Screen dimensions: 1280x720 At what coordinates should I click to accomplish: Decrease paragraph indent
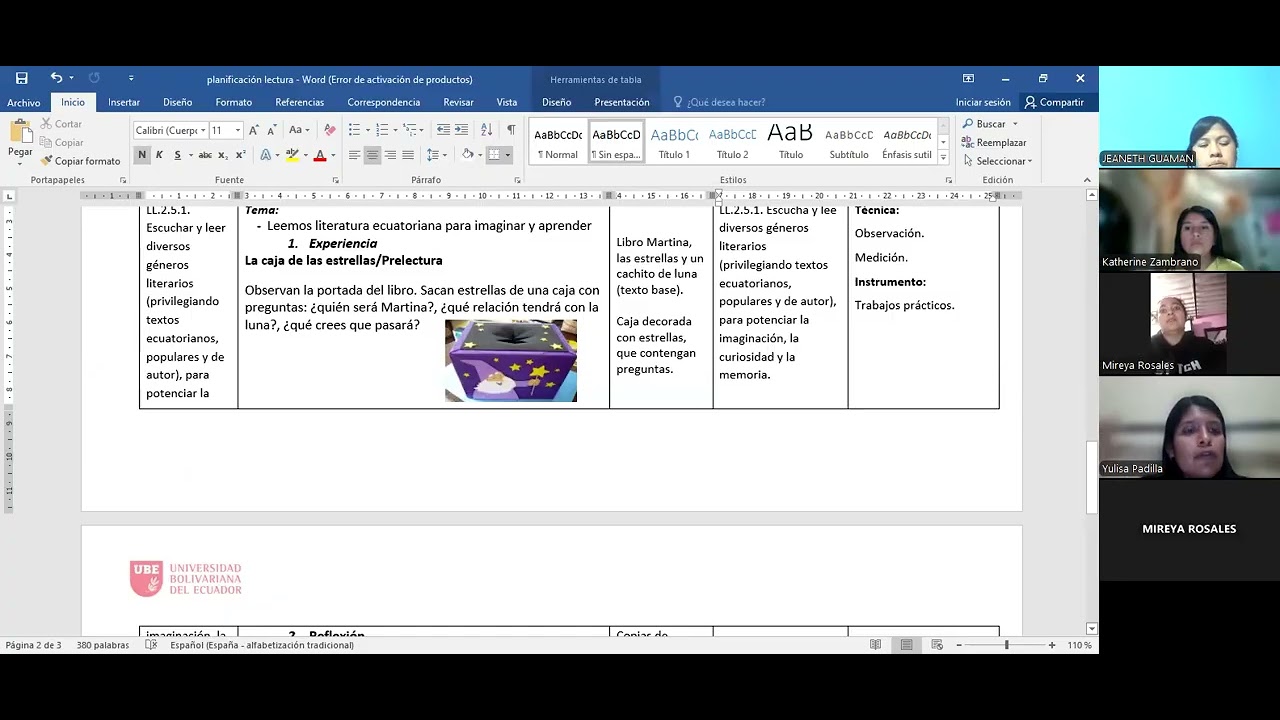pyautogui.click(x=444, y=130)
